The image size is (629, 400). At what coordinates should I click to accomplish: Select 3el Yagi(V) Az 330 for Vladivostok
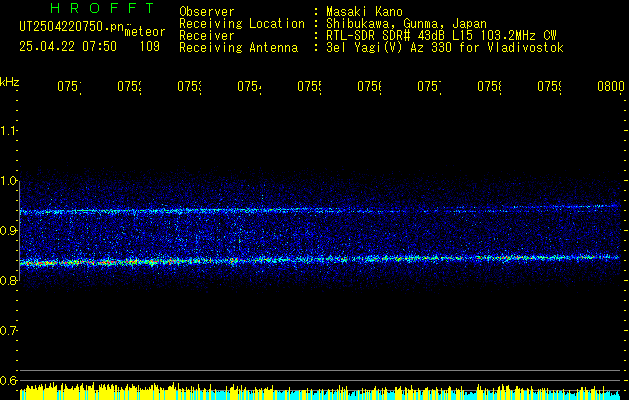click(x=445, y=48)
